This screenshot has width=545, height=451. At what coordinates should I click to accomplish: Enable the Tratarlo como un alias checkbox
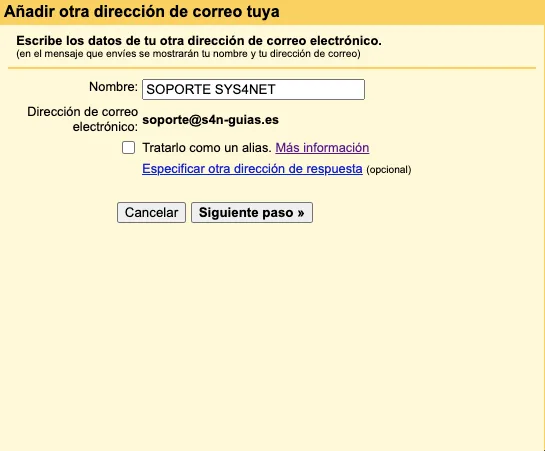128,147
